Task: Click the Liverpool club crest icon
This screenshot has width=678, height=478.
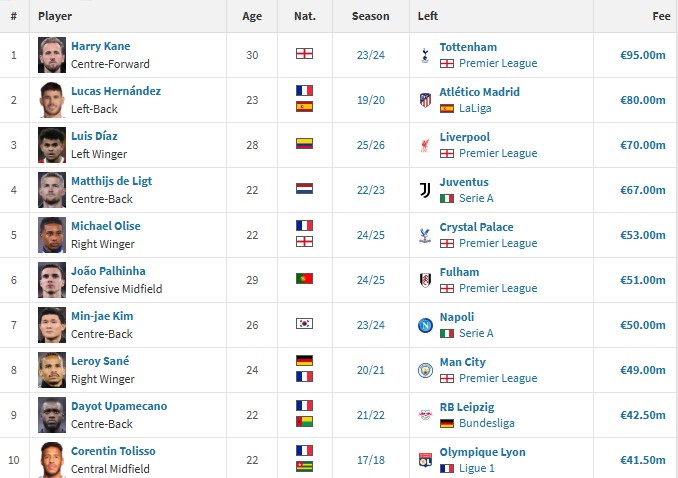Action: [x=425, y=145]
